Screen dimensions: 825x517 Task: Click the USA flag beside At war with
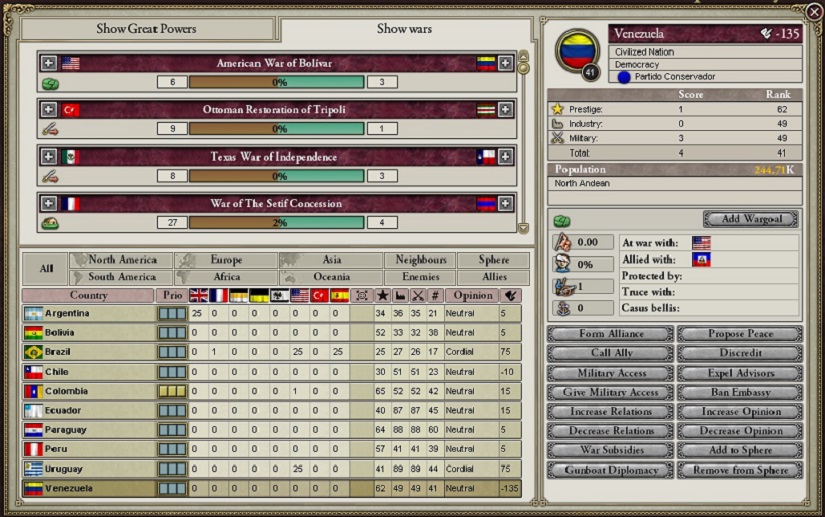coord(701,243)
